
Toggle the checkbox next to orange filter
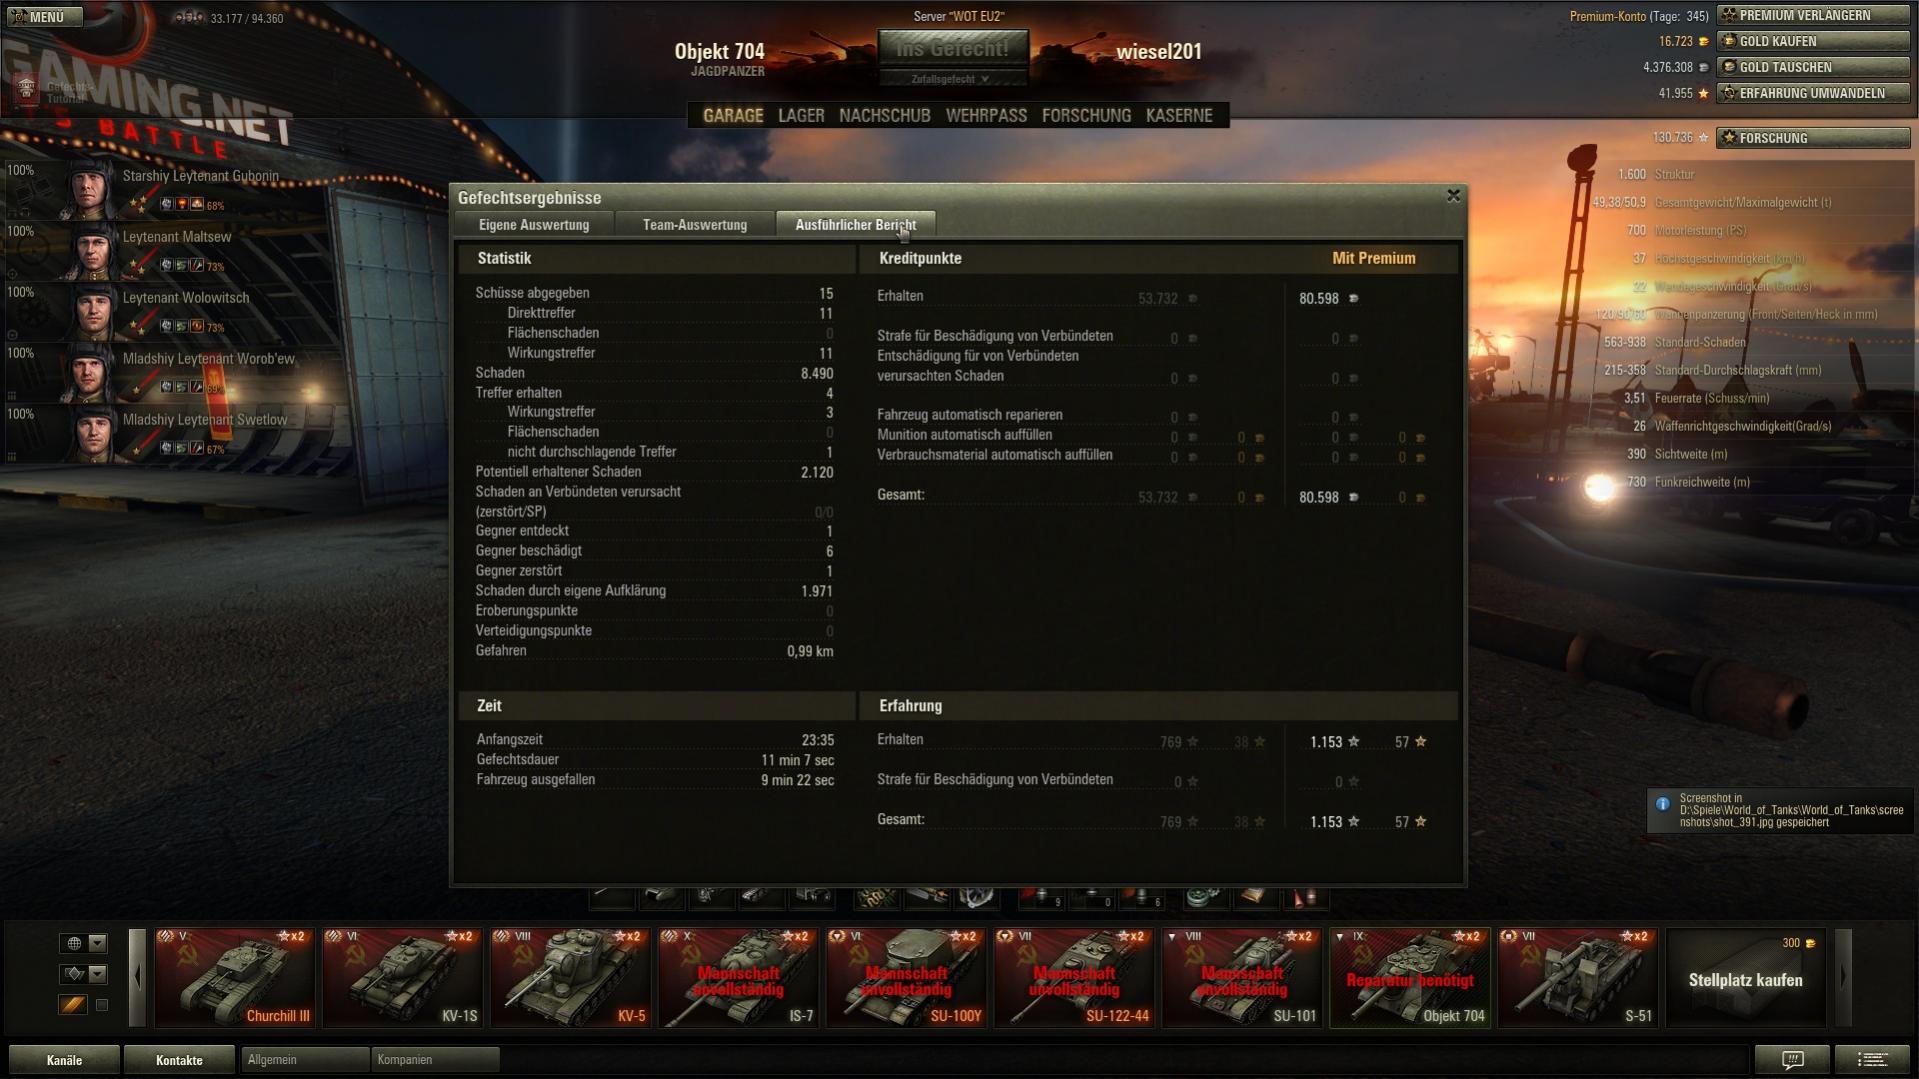click(101, 1005)
